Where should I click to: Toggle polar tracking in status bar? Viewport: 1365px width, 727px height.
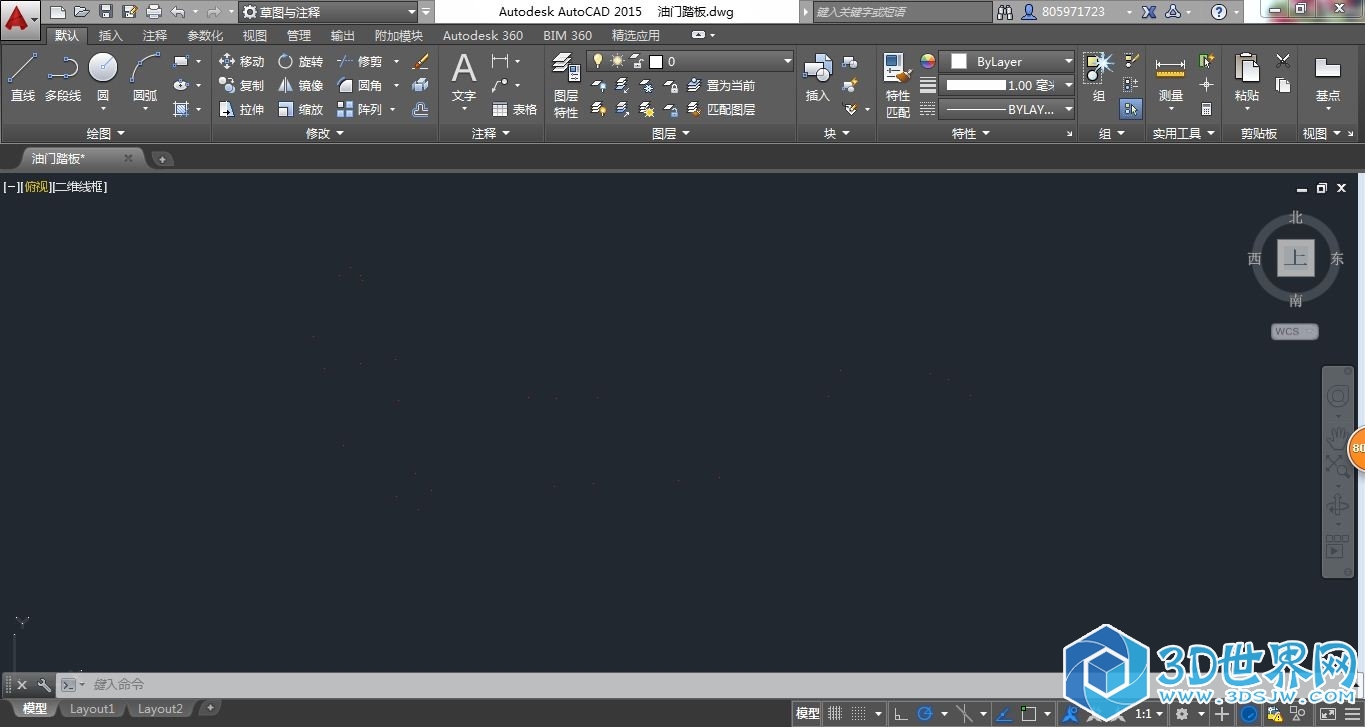click(x=925, y=714)
